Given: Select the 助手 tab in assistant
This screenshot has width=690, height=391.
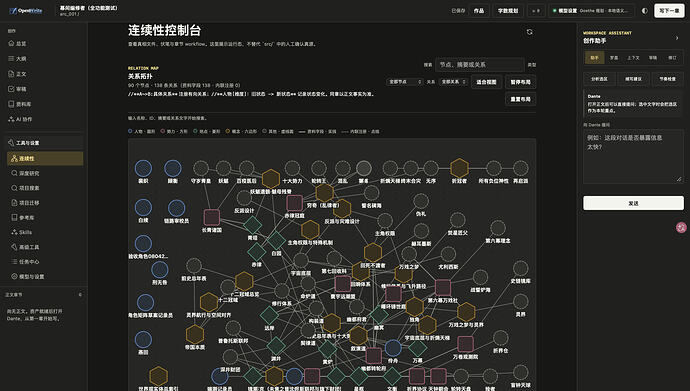Looking at the screenshot, I should (595, 58).
